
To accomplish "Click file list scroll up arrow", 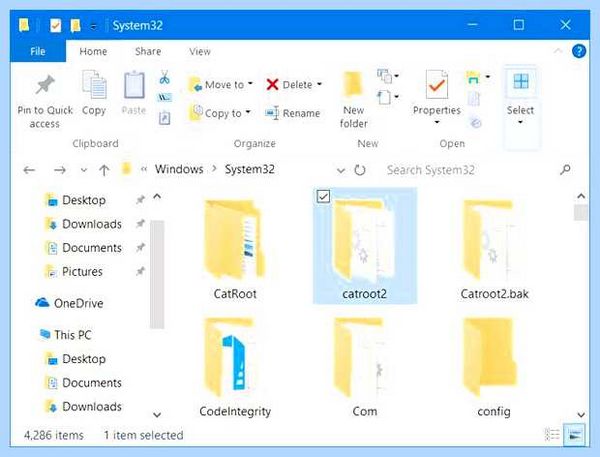I will click(x=581, y=196).
